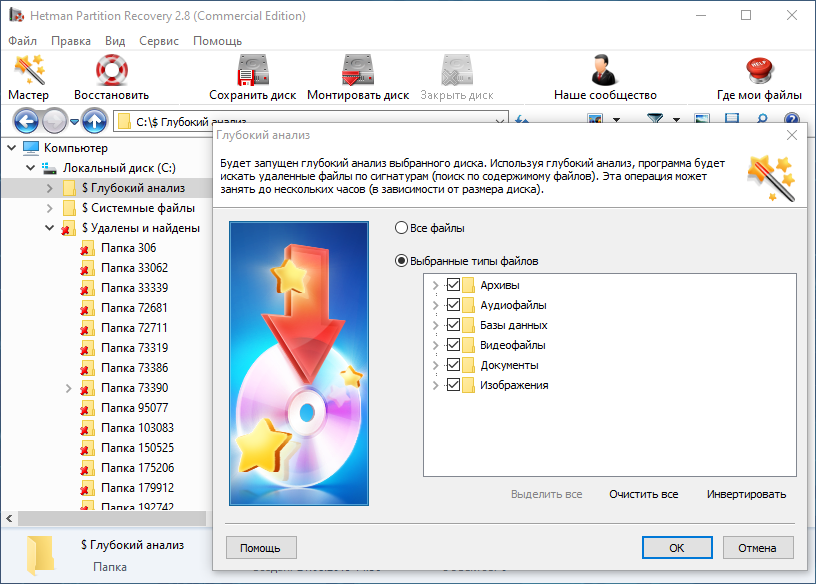The height and width of the screenshot is (584, 816).
Task: Uncheck the Изображения checkbox
Action: 454,385
